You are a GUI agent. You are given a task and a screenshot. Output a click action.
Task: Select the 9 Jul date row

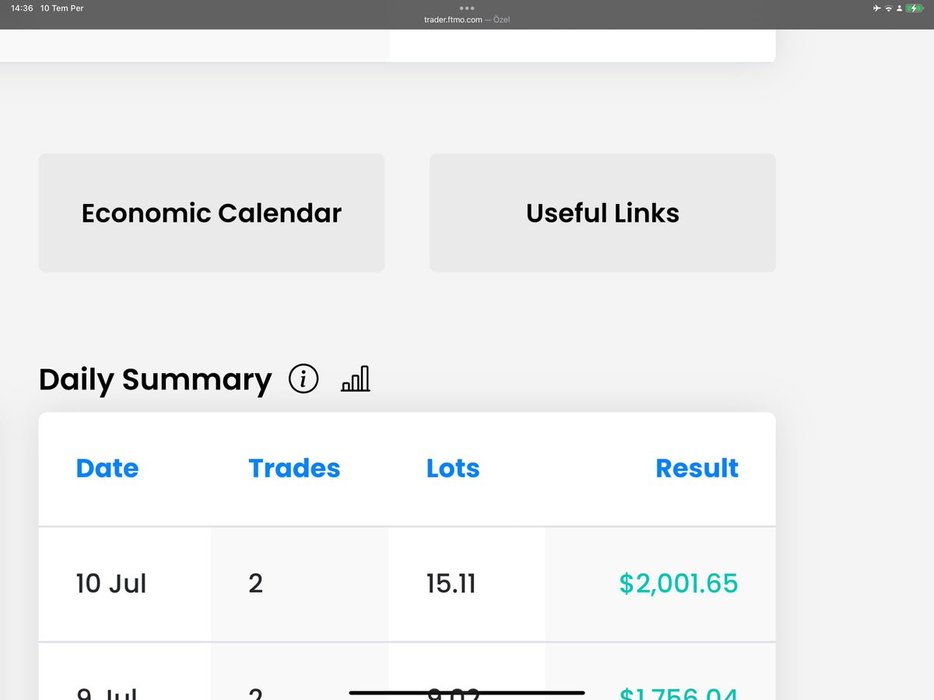tap(407, 672)
